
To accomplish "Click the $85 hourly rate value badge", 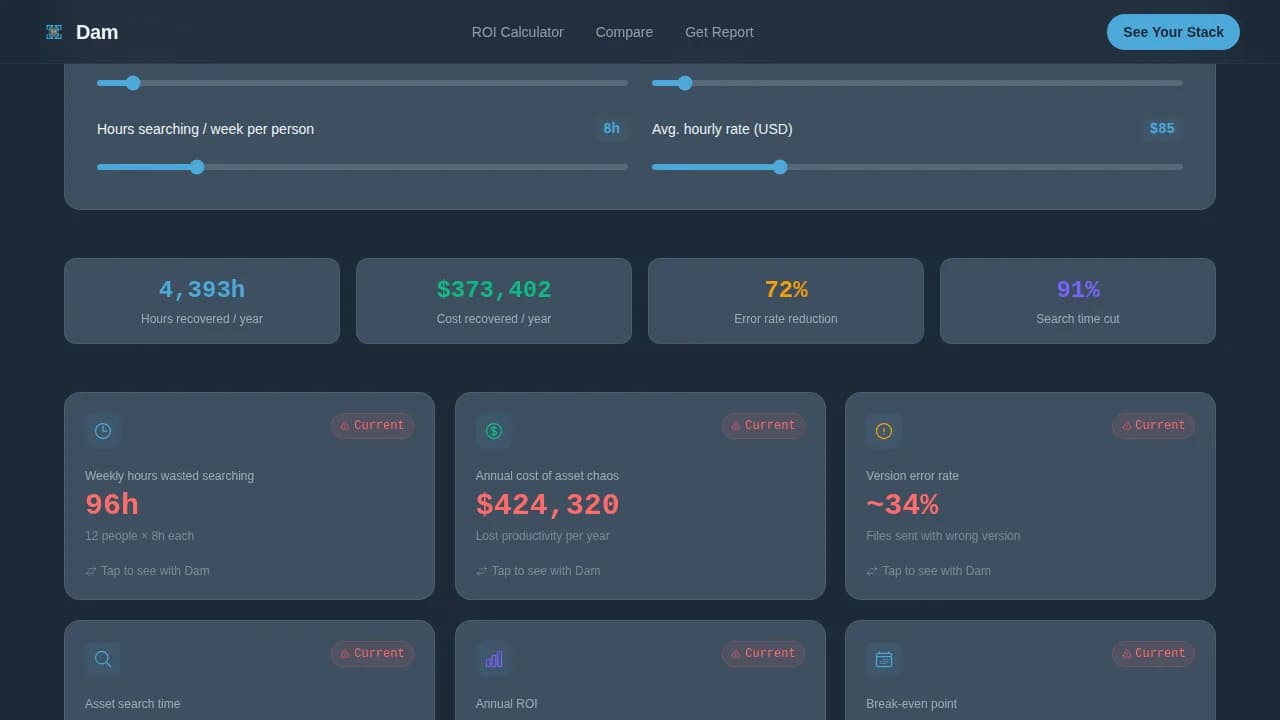I will tap(1162, 129).
